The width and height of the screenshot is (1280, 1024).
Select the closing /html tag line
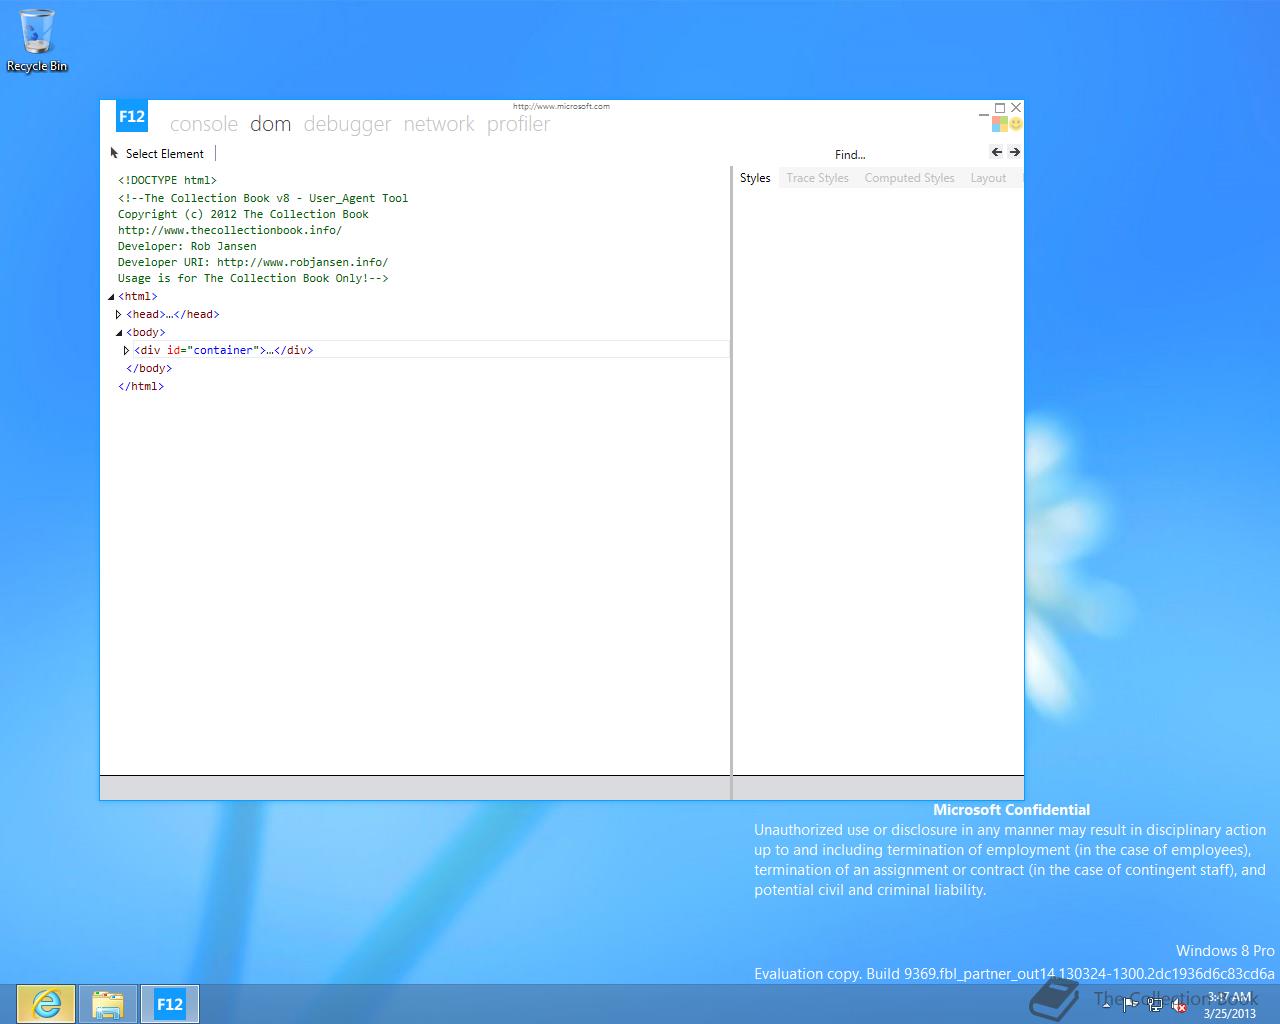(141, 386)
